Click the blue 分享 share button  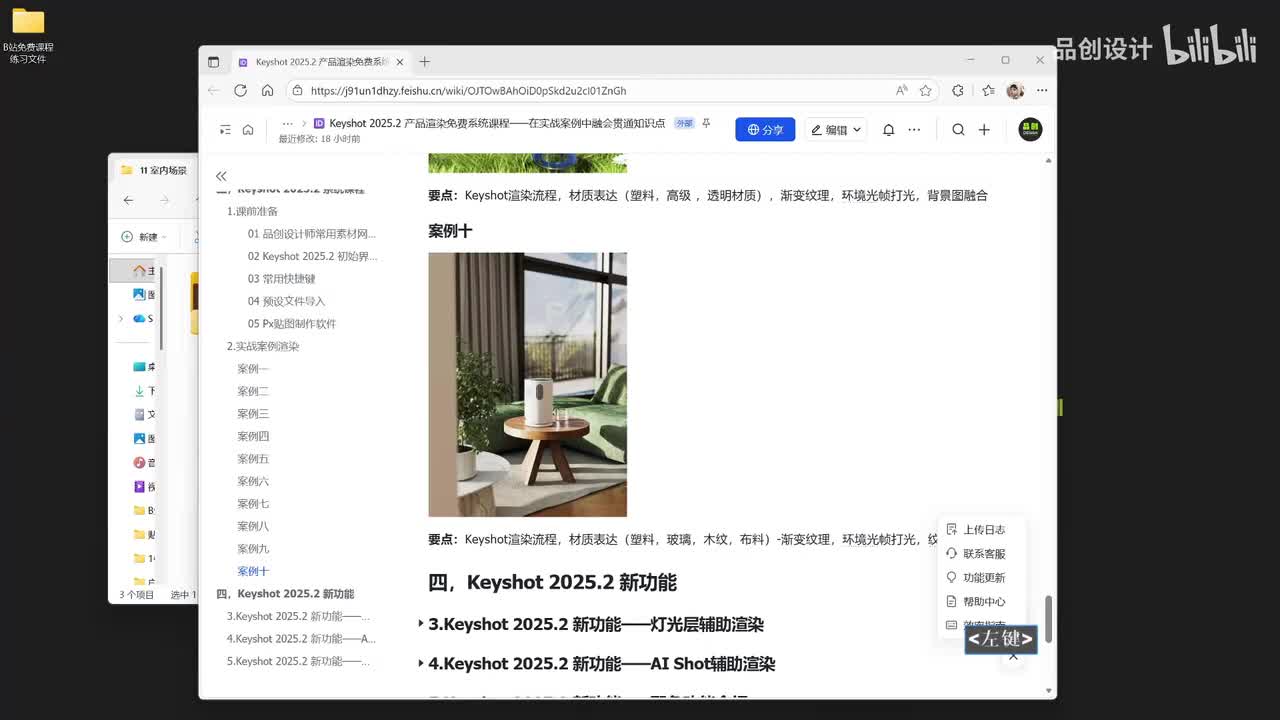pos(765,130)
